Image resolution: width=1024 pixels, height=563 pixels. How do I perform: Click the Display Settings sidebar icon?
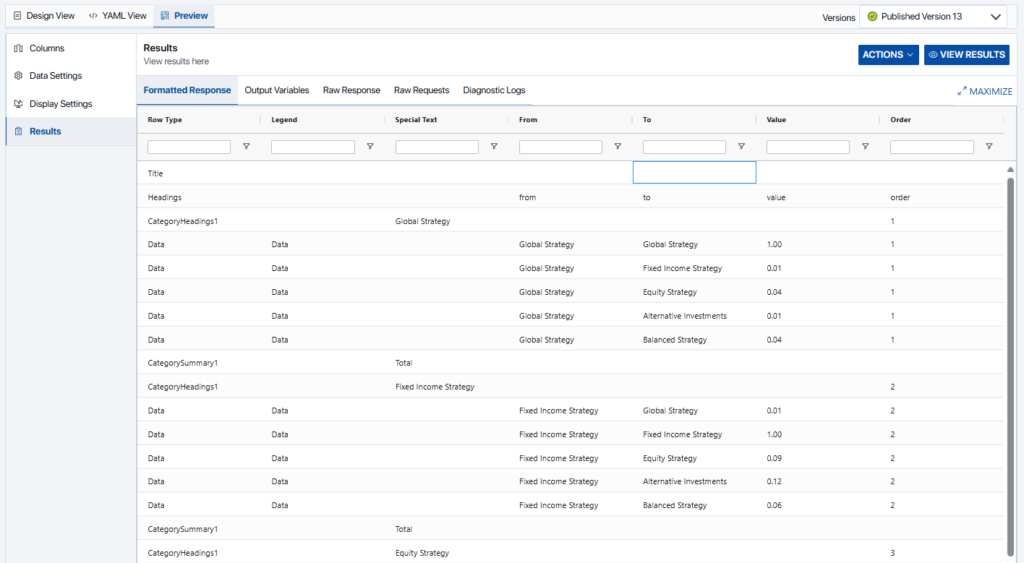pos(18,104)
